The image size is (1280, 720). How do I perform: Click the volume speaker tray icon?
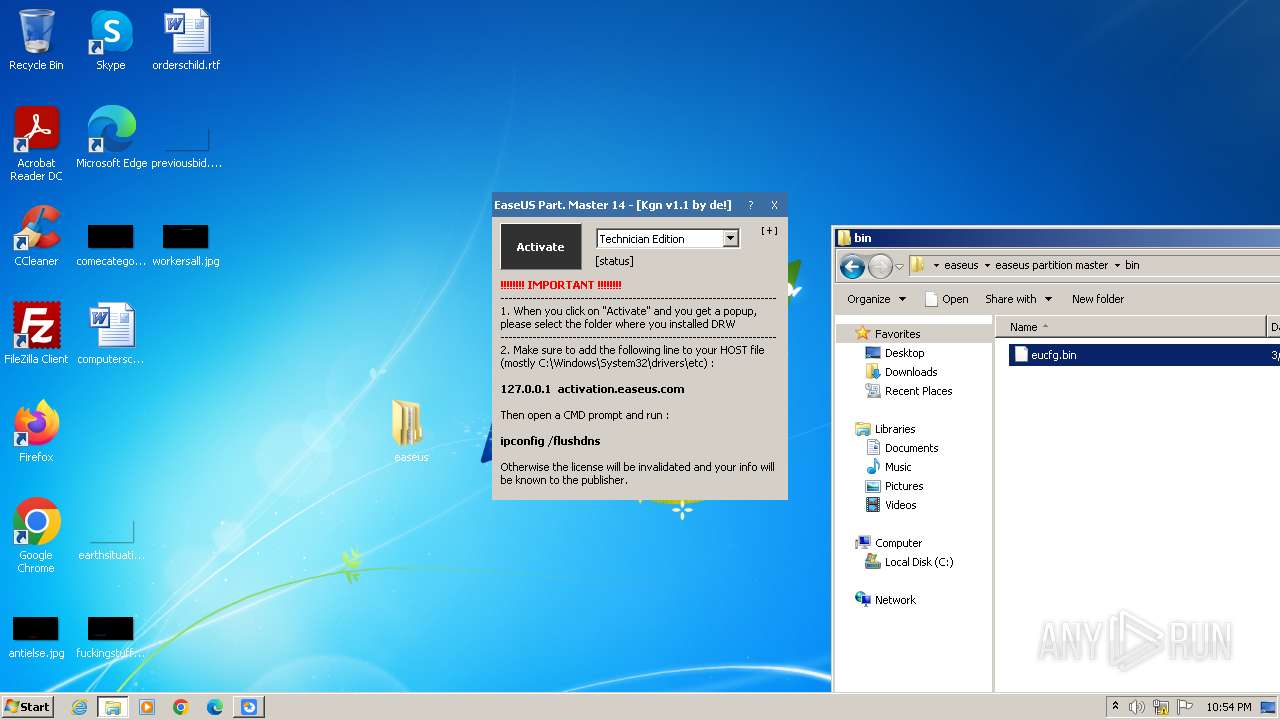[1137, 707]
